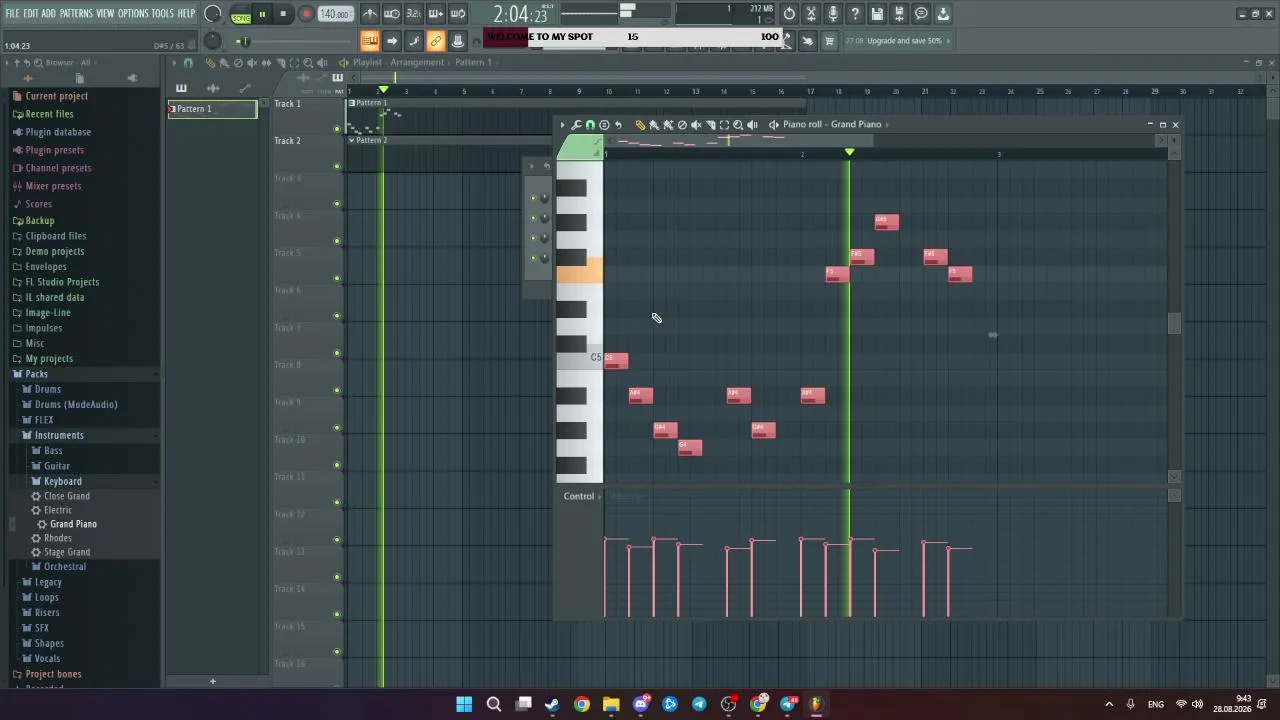The image size is (1280, 720).
Task: Select the piano roll pencil draw tool
Action: click(640, 125)
